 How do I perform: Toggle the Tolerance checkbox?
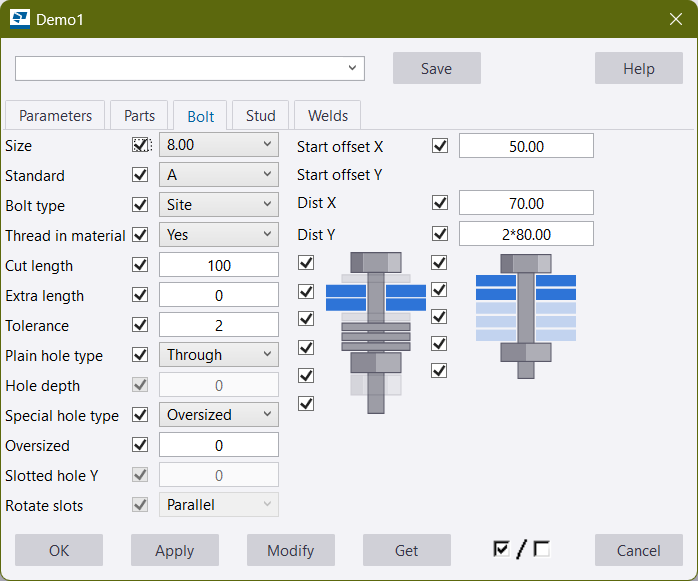click(140, 325)
